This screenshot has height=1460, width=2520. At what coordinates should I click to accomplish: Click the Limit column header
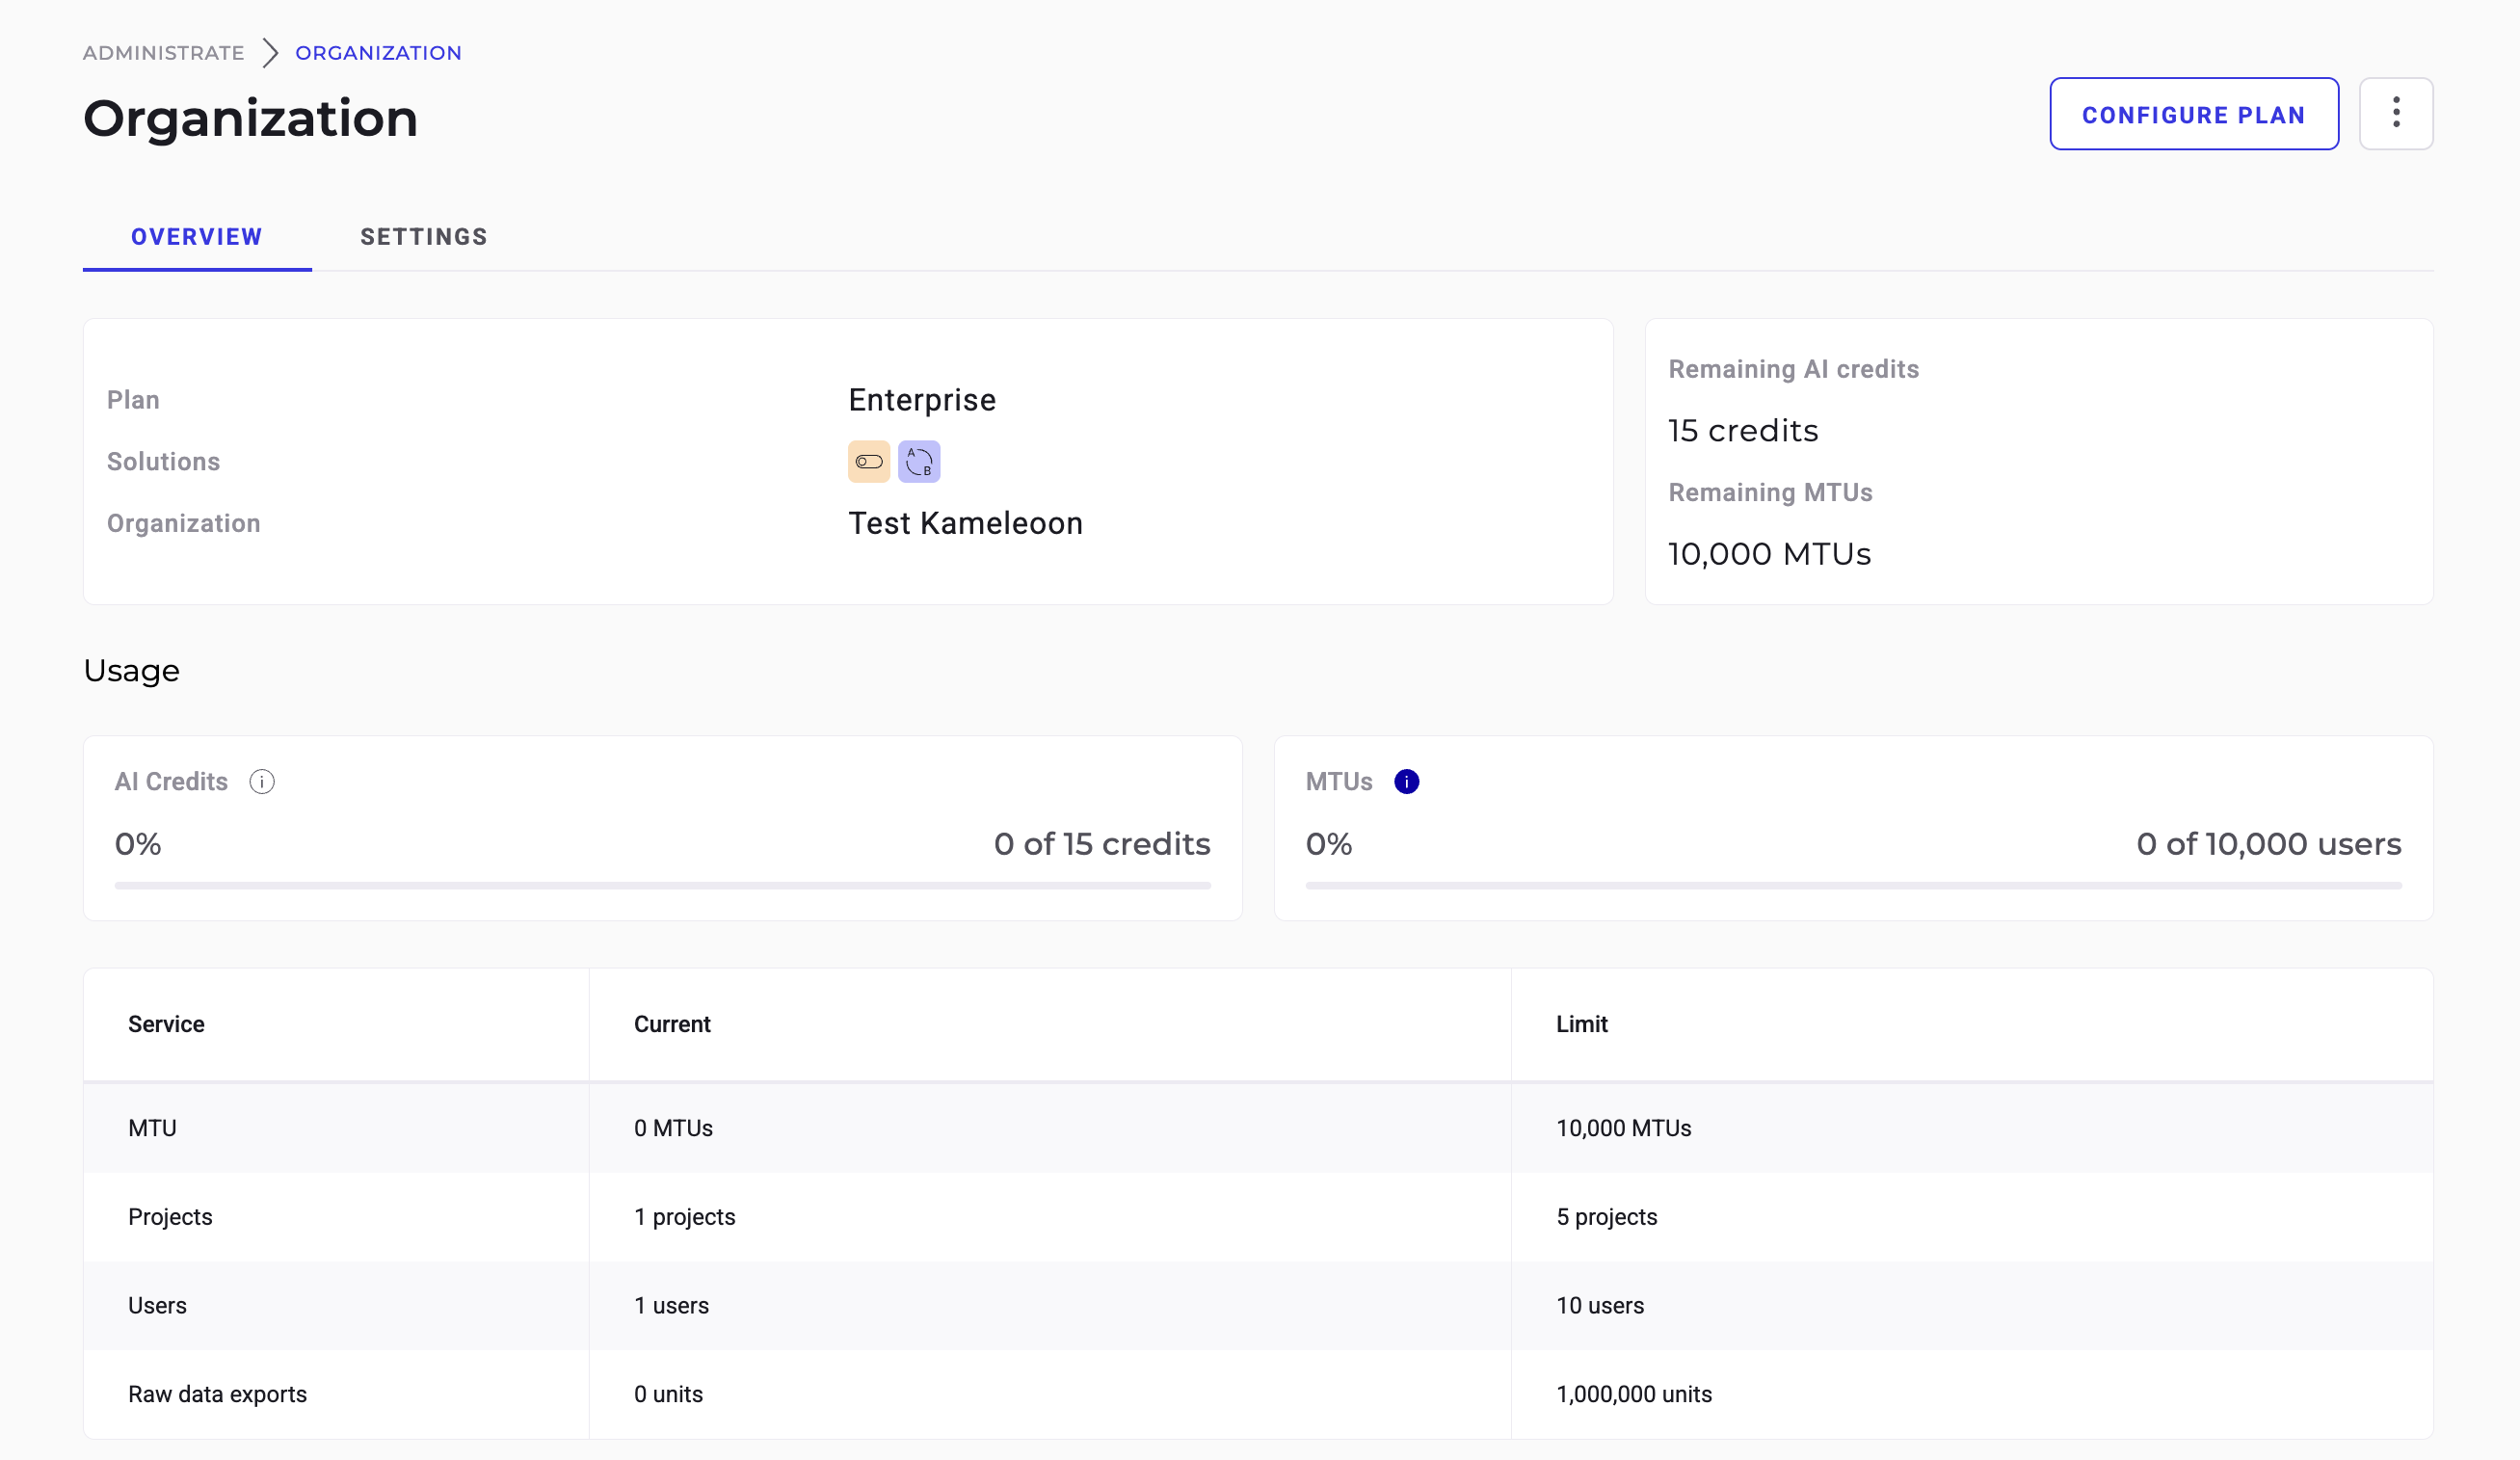coord(1581,1024)
